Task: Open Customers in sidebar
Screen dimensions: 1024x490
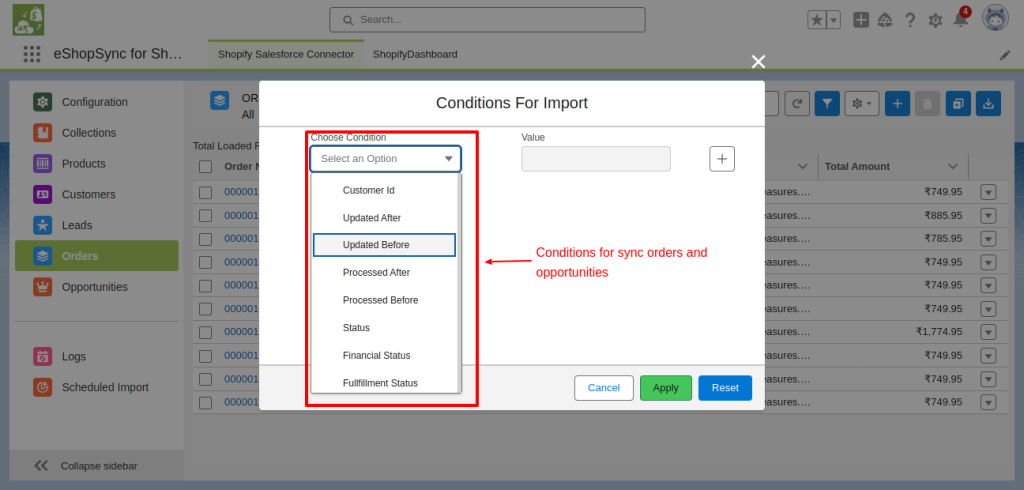Action: 97,194
